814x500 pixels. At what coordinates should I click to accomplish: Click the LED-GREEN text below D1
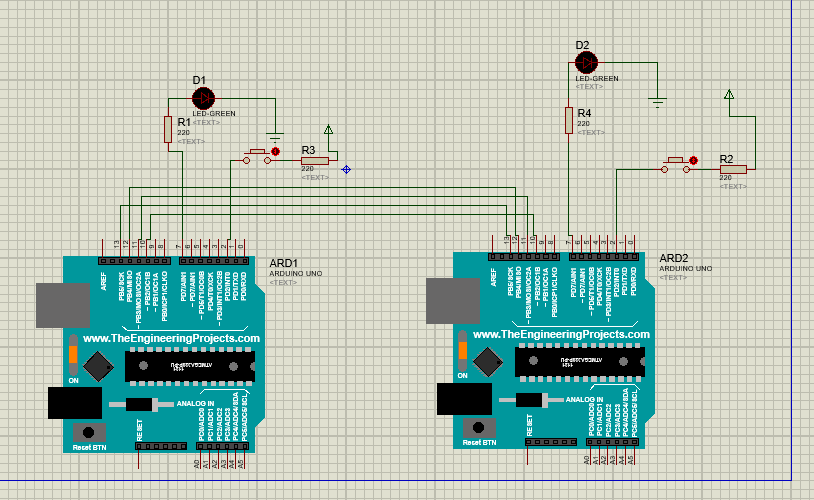click(214, 114)
